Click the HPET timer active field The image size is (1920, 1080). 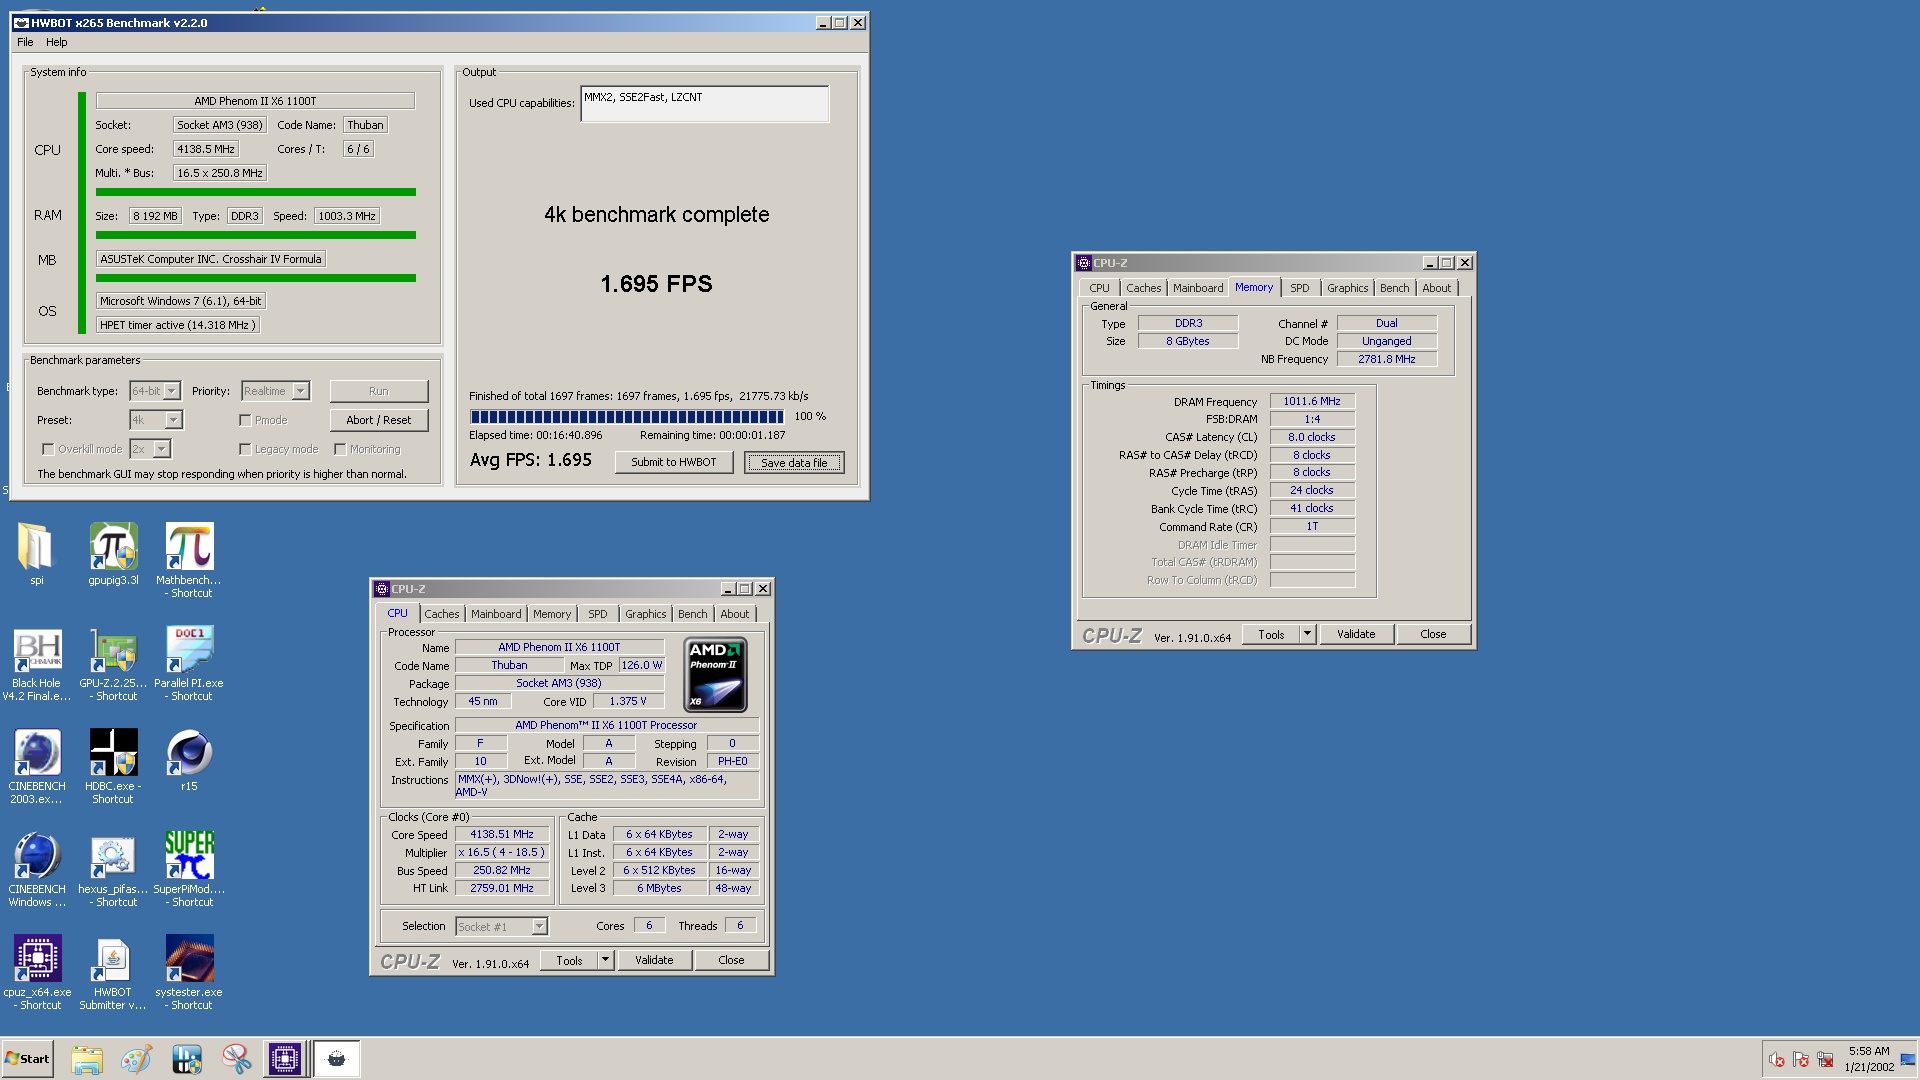[178, 325]
